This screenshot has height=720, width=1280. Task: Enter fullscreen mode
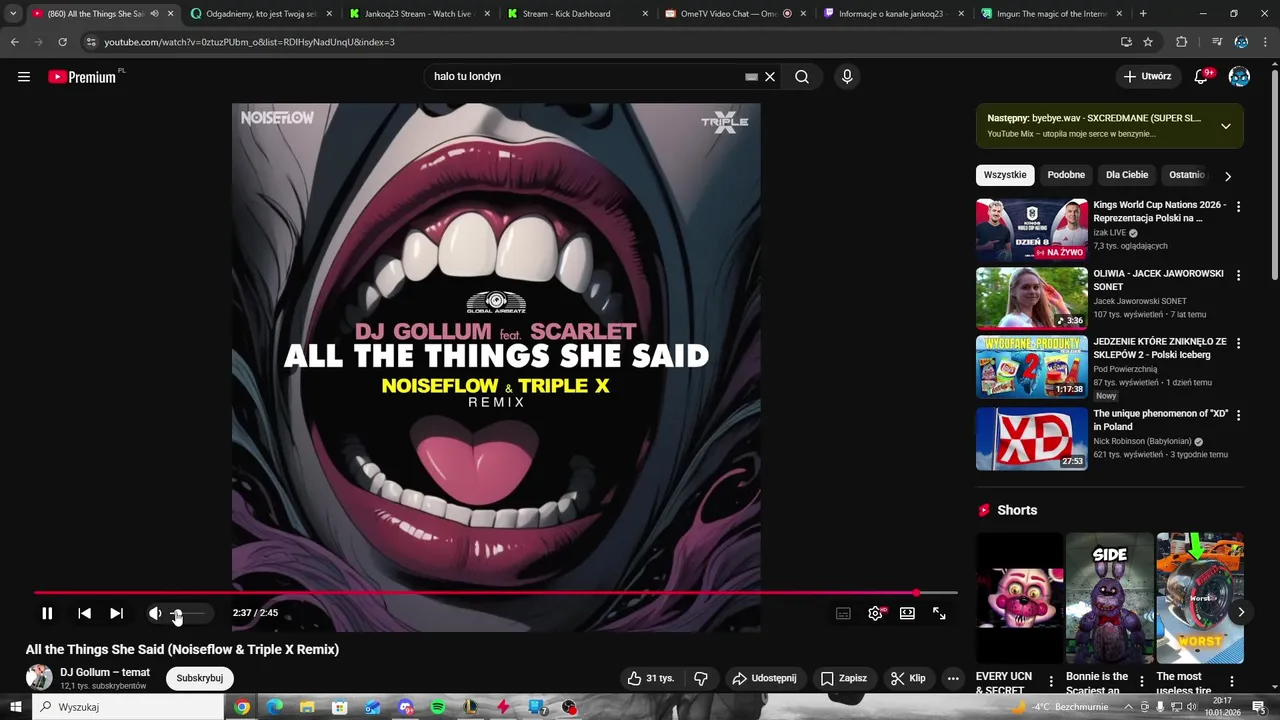939,613
